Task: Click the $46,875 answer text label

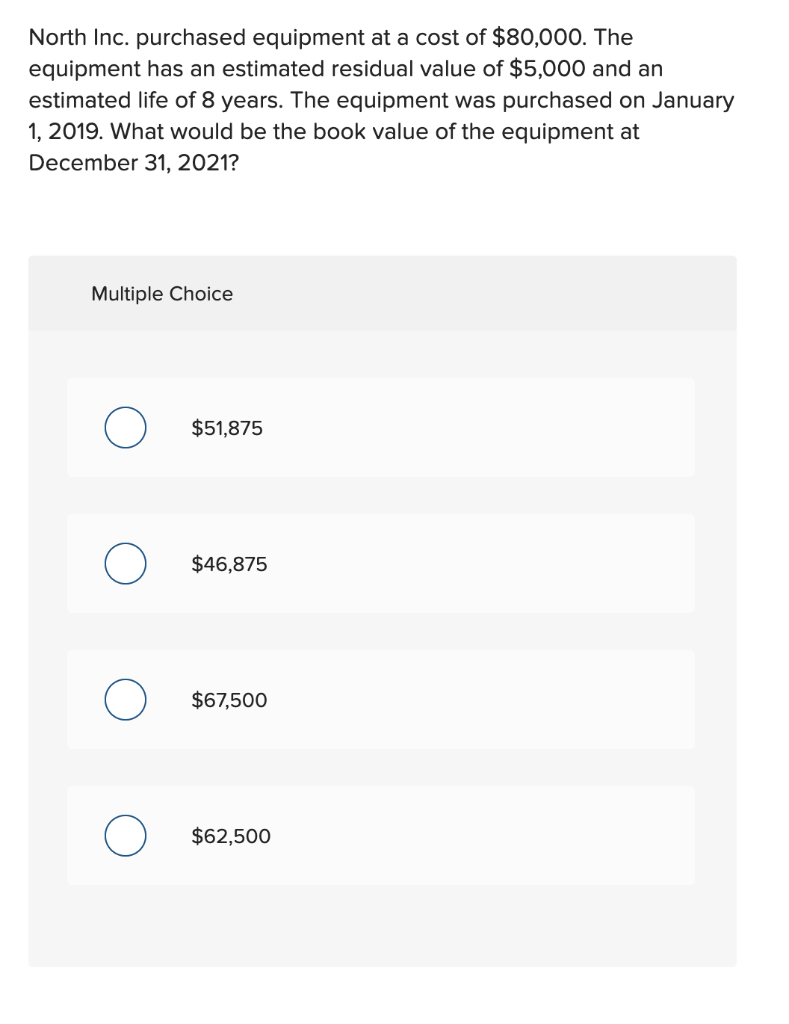Action: click(228, 563)
